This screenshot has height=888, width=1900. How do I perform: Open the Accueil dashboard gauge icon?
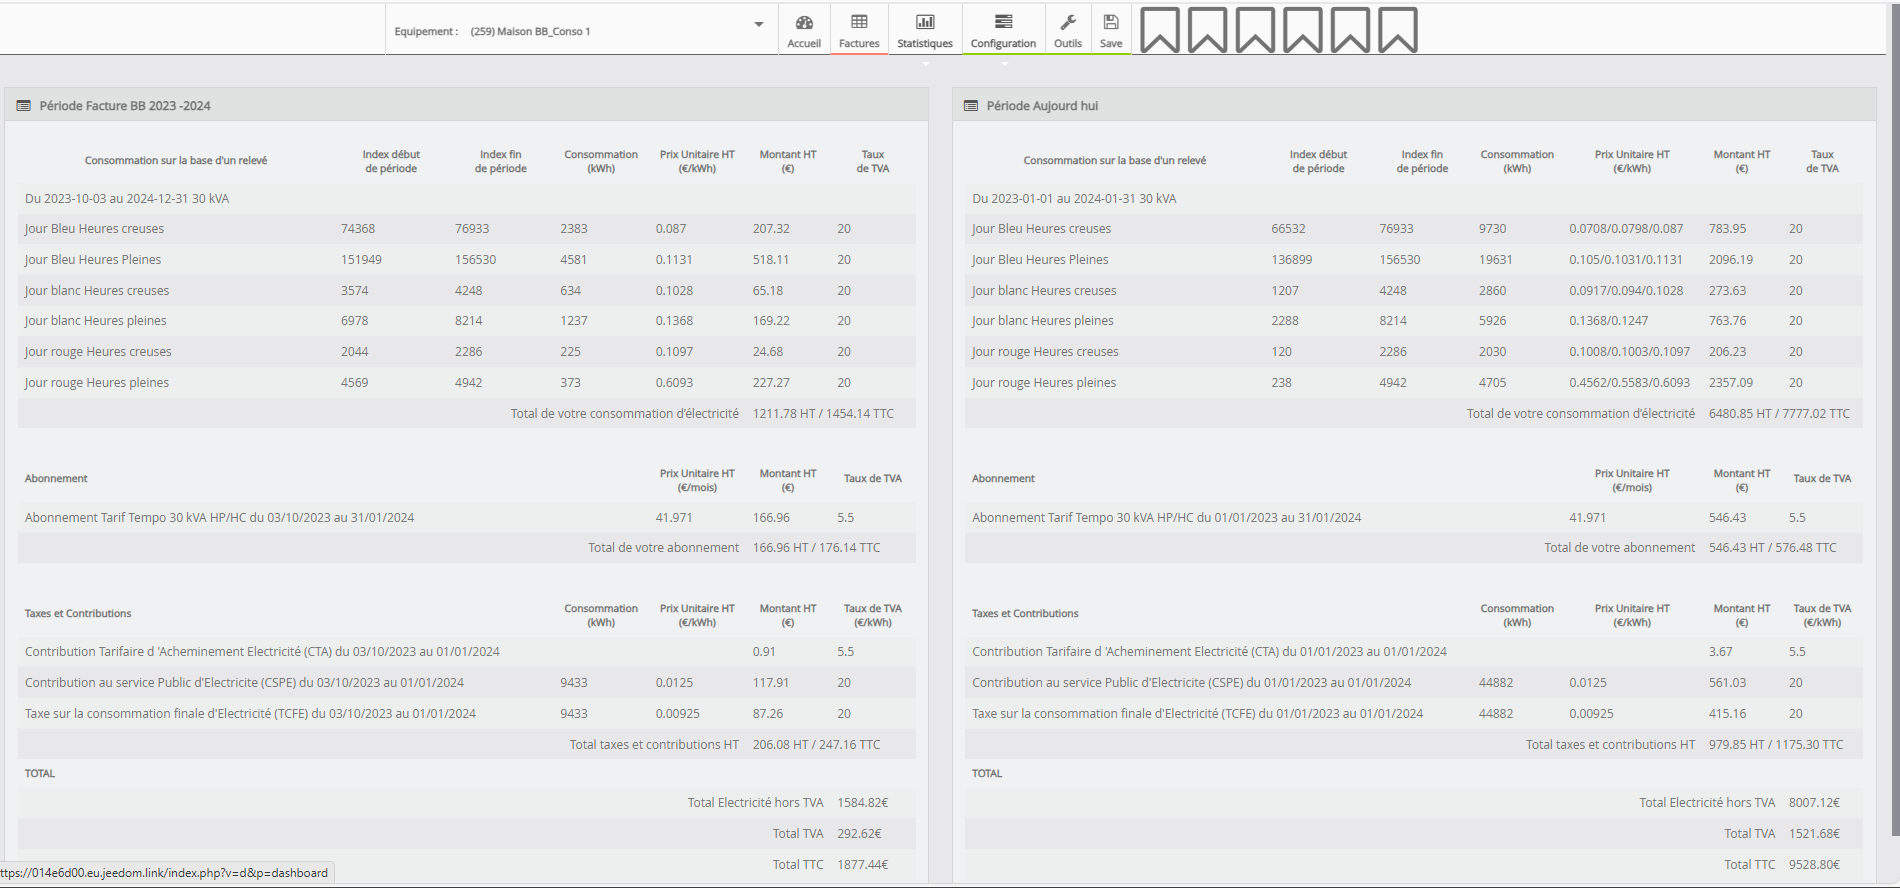(804, 22)
